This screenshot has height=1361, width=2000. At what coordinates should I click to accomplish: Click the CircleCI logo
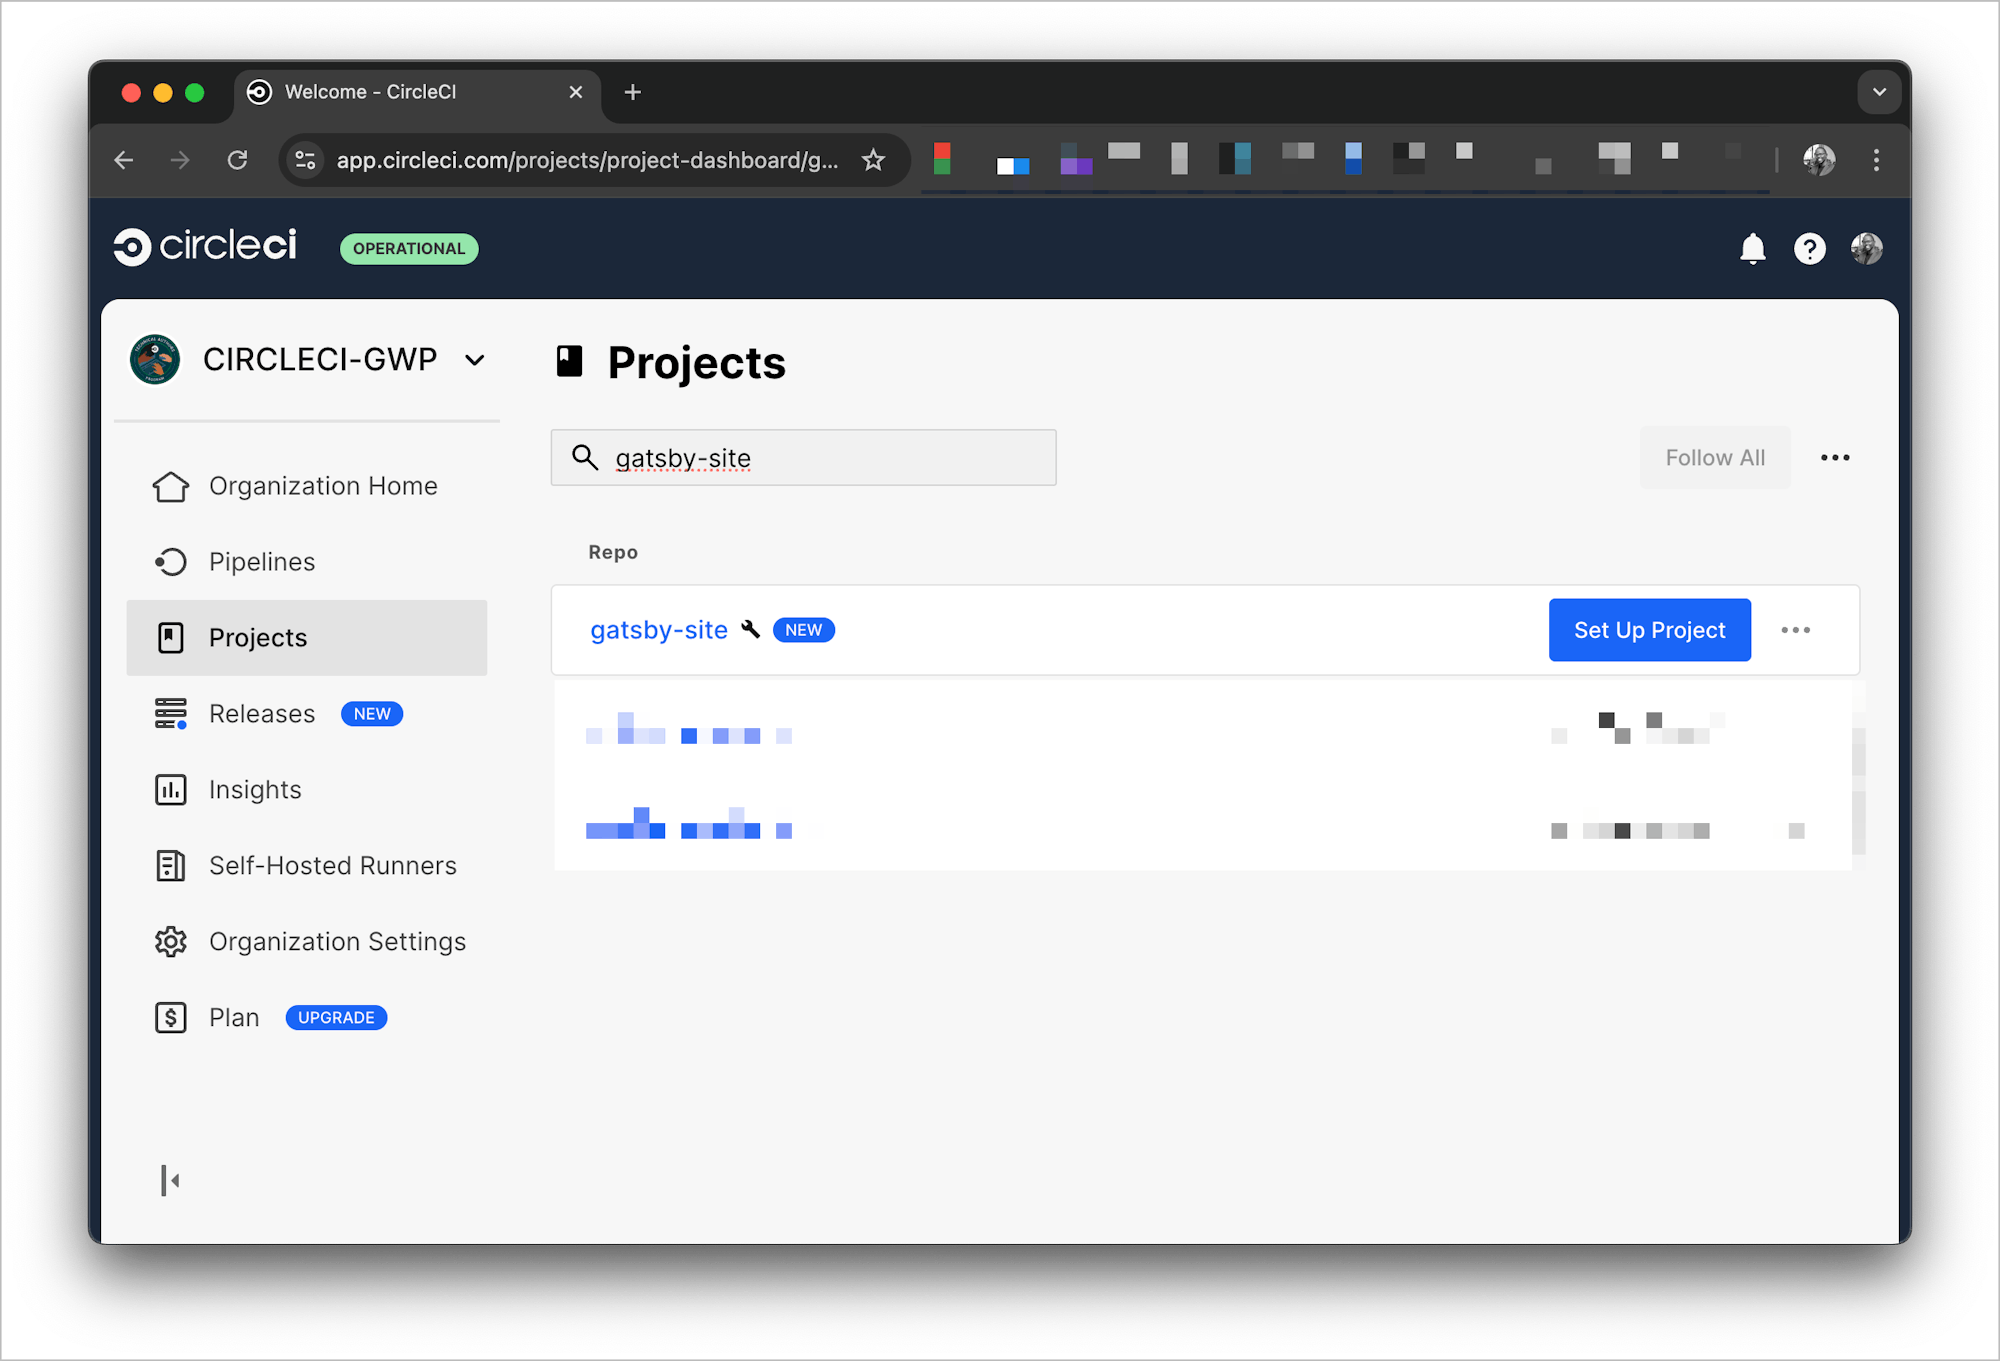click(x=205, y=246)
